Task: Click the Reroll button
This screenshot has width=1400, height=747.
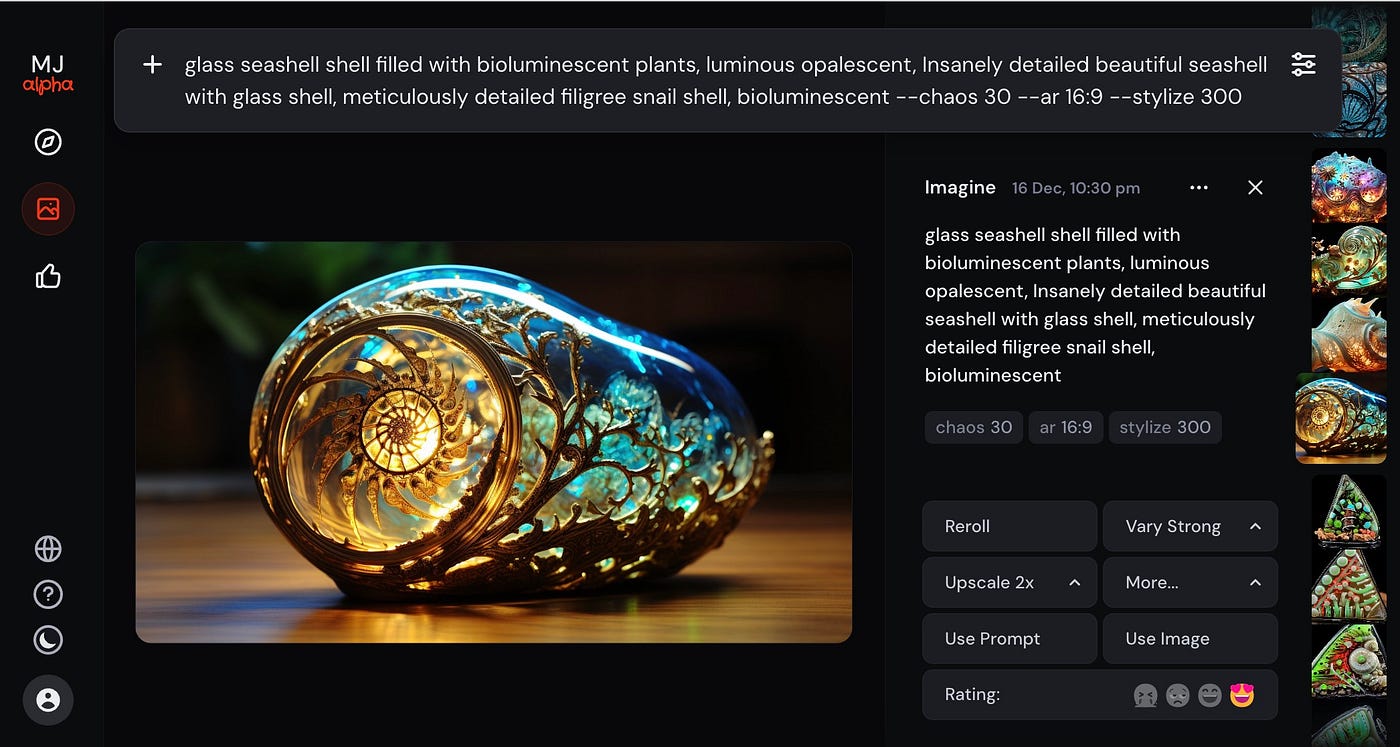Action: pyautogui.click(x=1009, y=527)
